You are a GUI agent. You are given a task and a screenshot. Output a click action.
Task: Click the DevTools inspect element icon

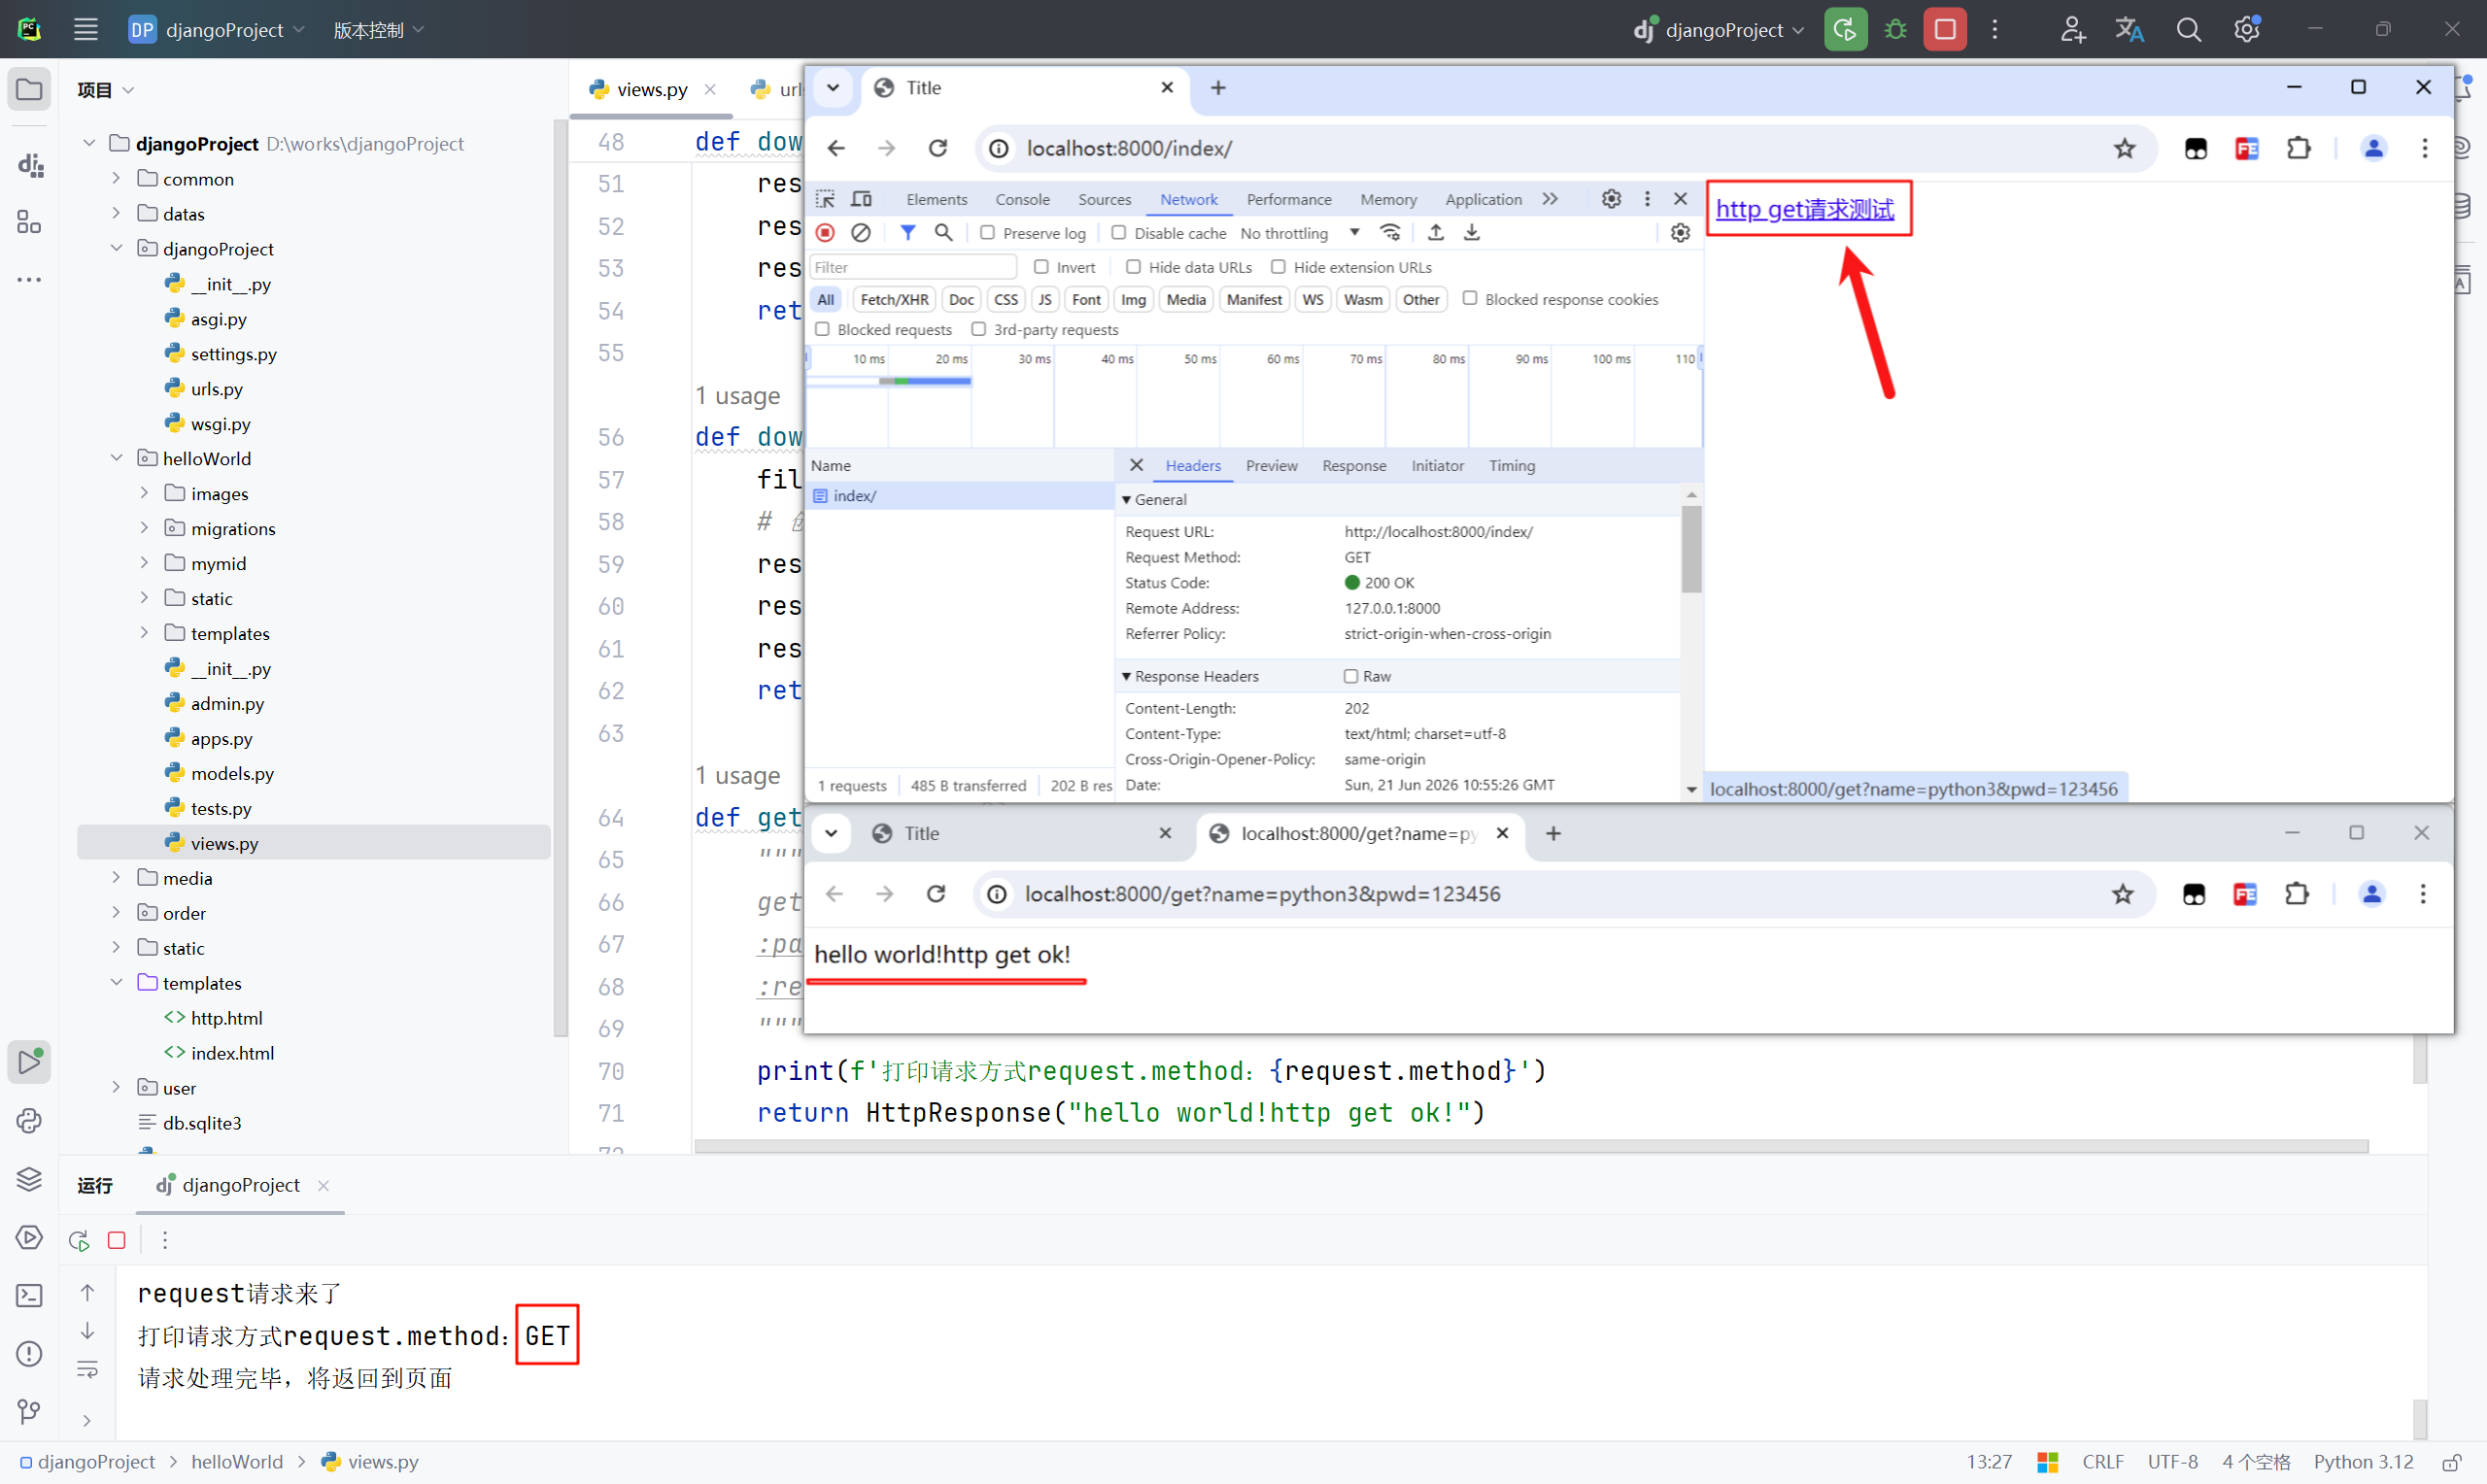click(825, 199)
